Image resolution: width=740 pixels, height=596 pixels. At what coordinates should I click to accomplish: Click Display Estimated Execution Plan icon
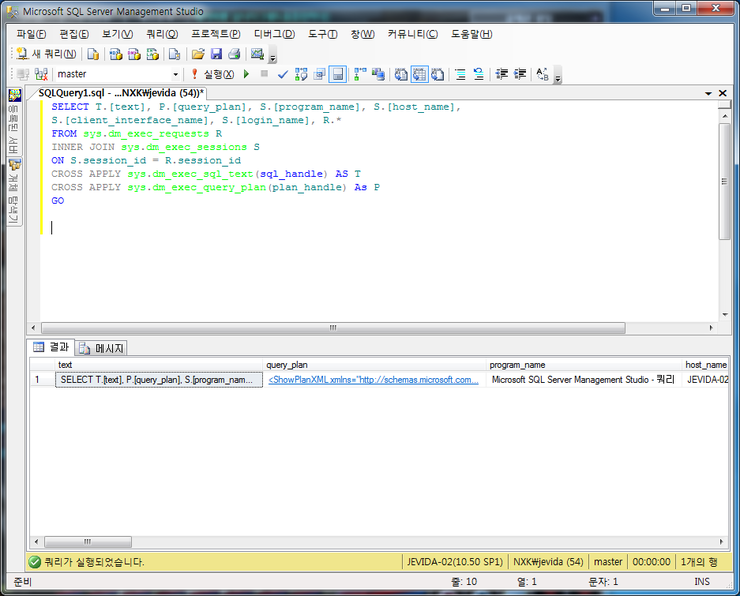pyautogui.click(x=301, y=74)
